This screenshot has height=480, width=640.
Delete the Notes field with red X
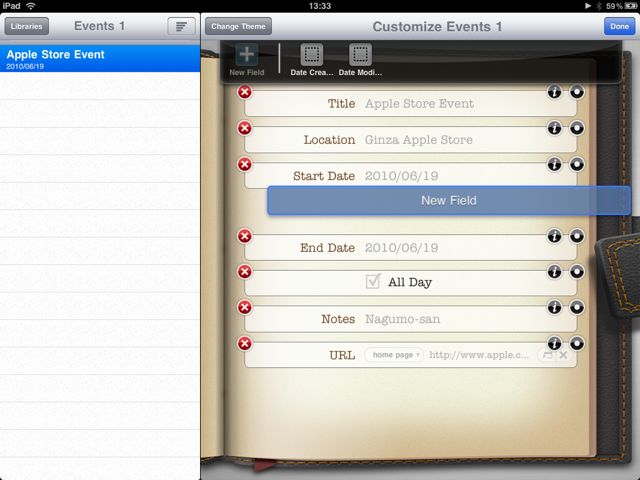pos(244,307)
